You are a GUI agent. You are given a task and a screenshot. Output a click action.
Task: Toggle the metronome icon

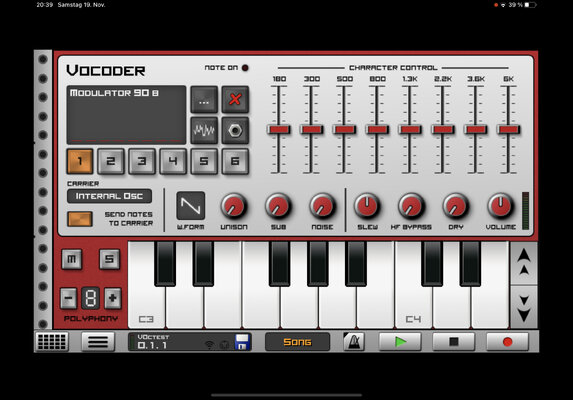[354, 342]
